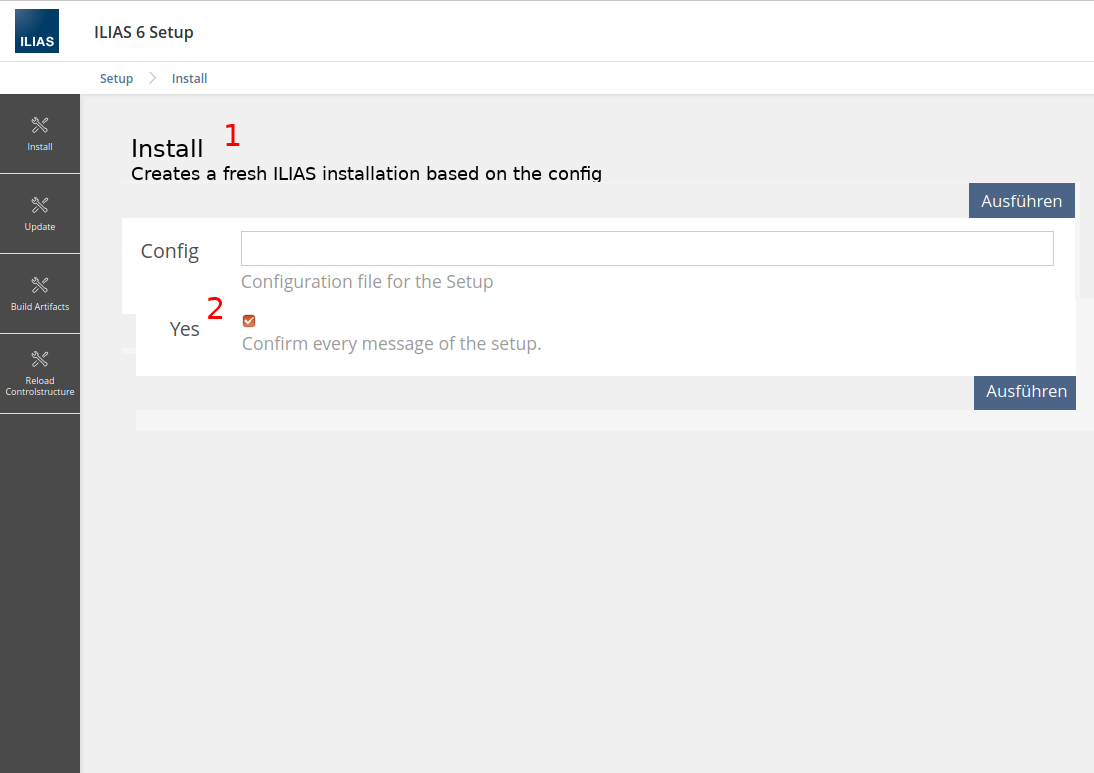Select the 'Reload Controlstructure' sidebar text label

[x=40, y=386]
